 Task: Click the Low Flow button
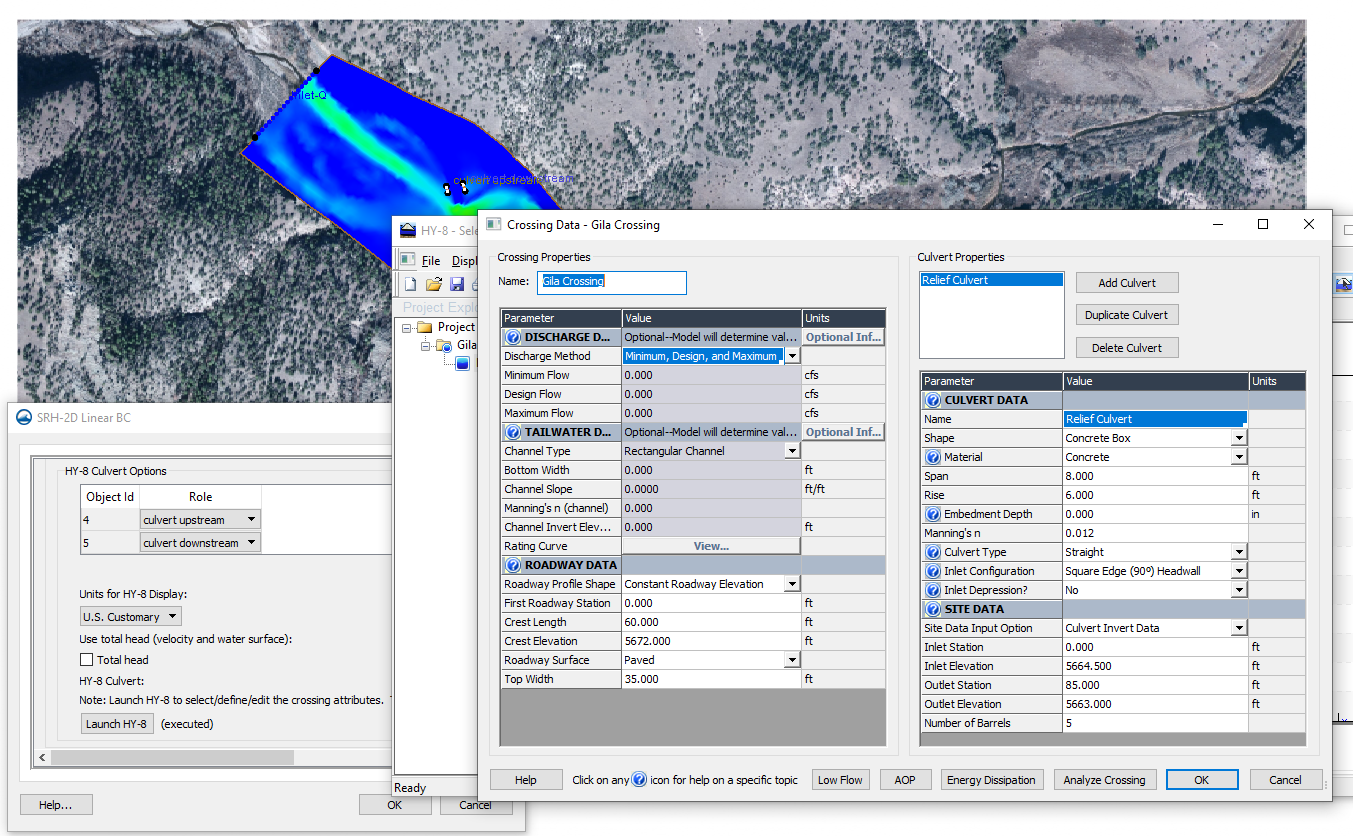pyautogui.click(x=840, y=780)
